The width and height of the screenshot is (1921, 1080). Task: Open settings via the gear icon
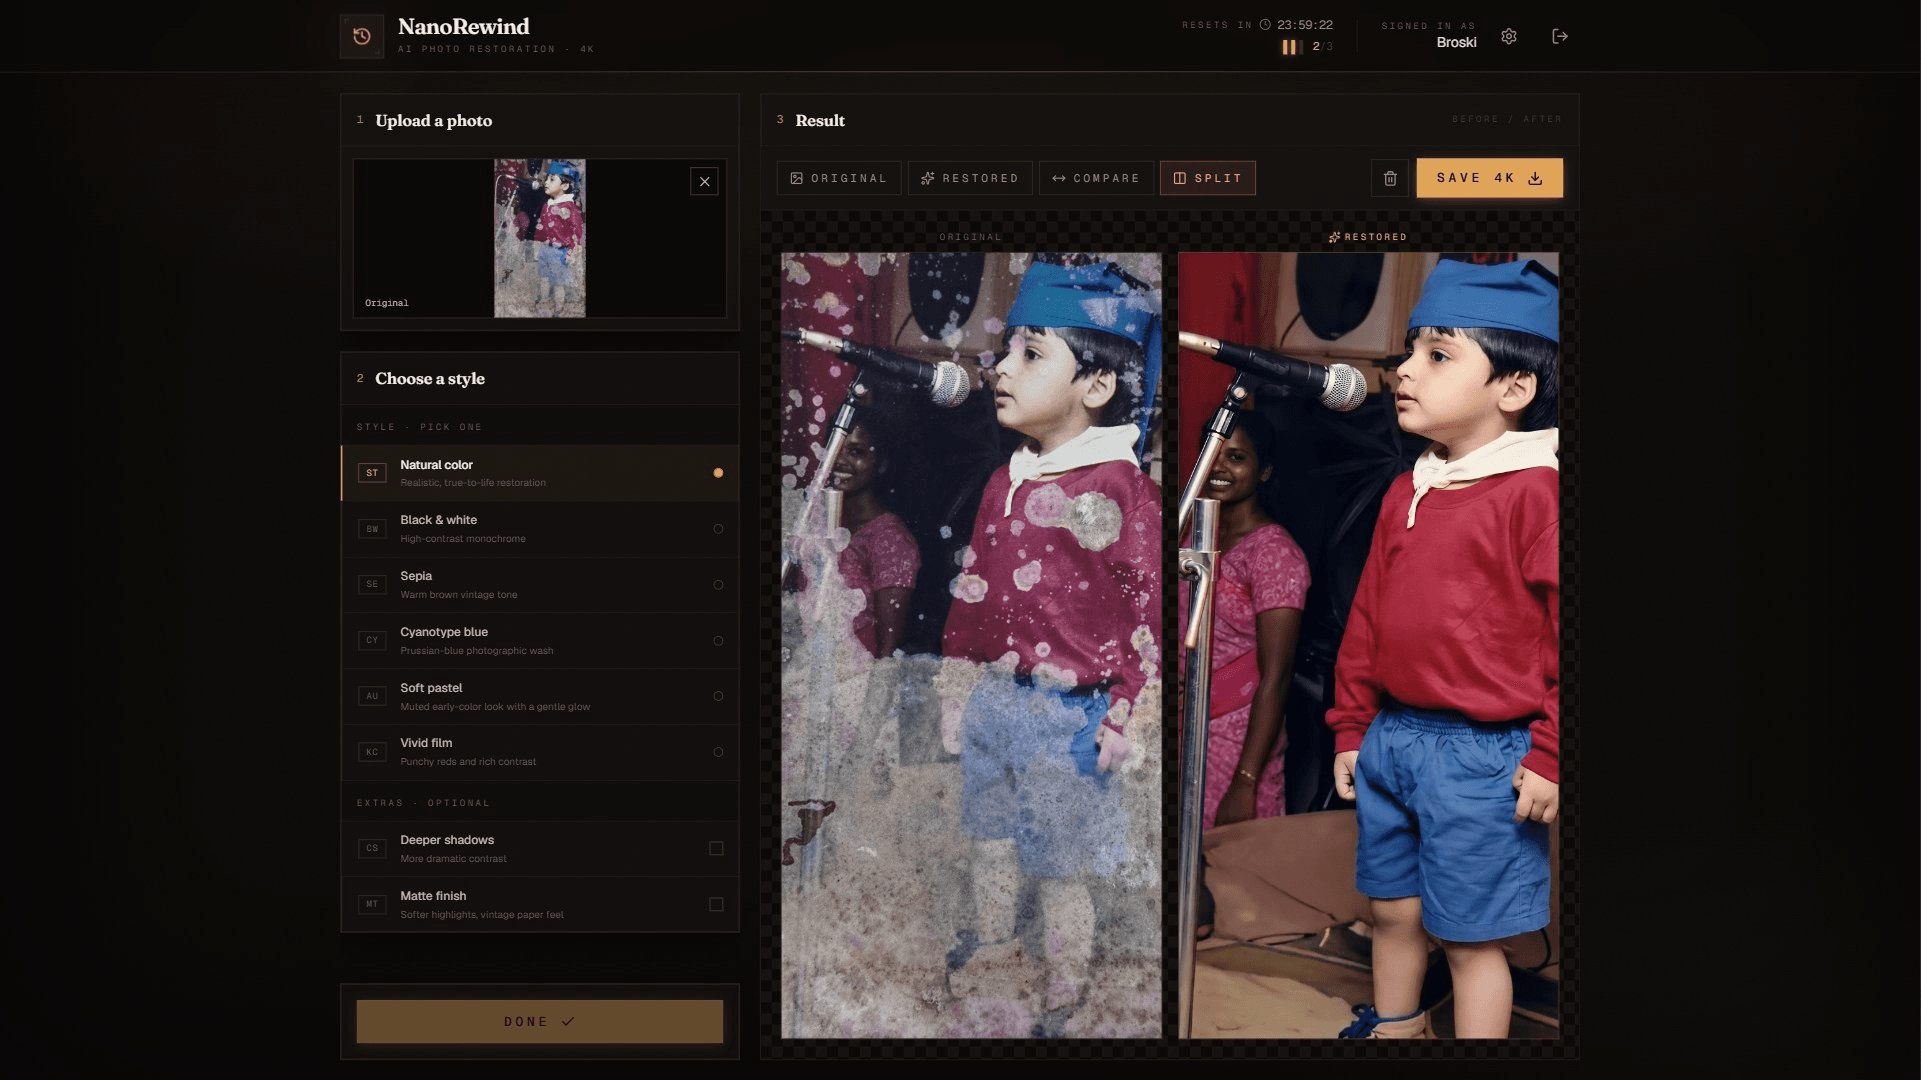click(1509, 36)
